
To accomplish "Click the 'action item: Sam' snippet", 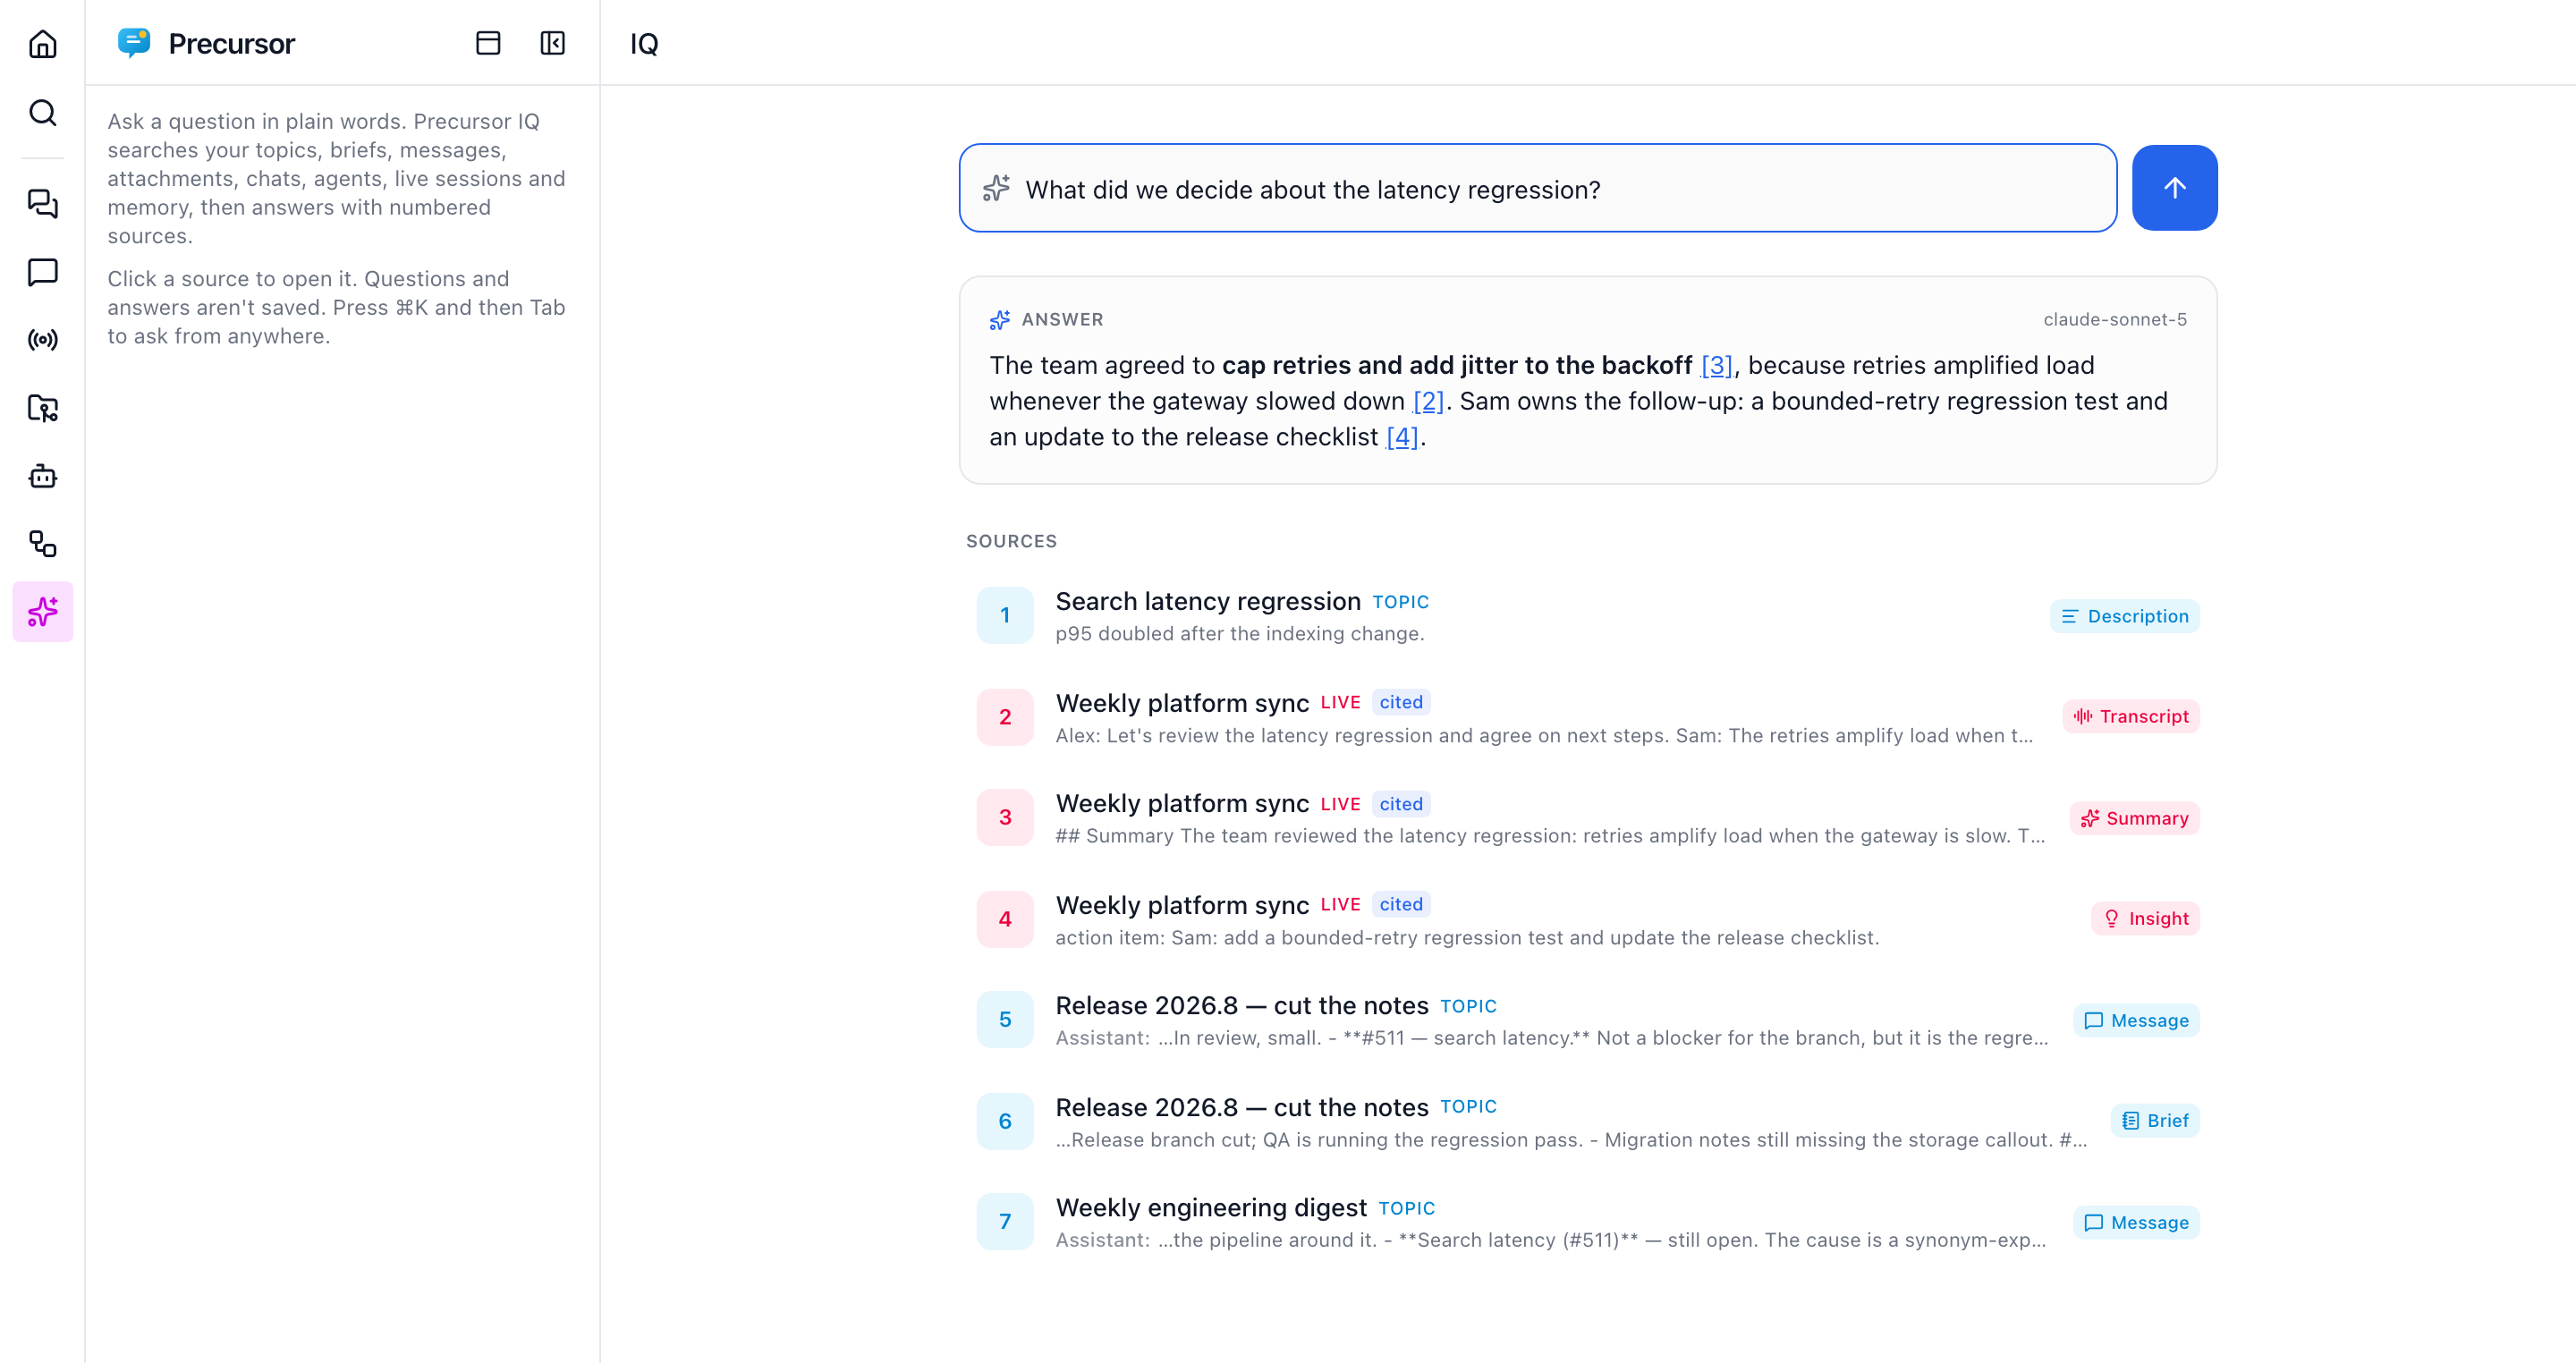I will coord(1467,938).
